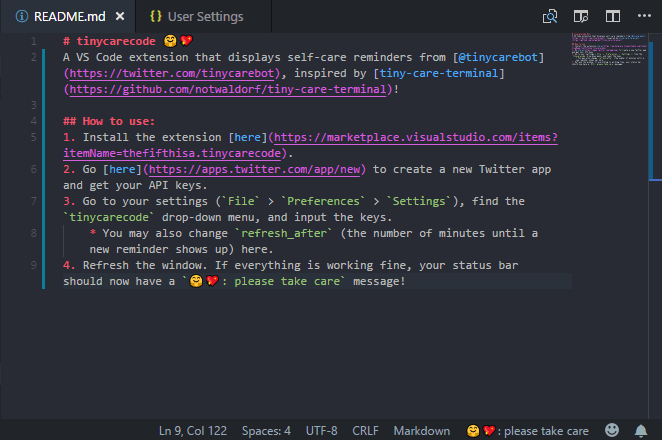Open github.com/notwaldorf/tiny-care-terminal link

[x=228, y=89]
